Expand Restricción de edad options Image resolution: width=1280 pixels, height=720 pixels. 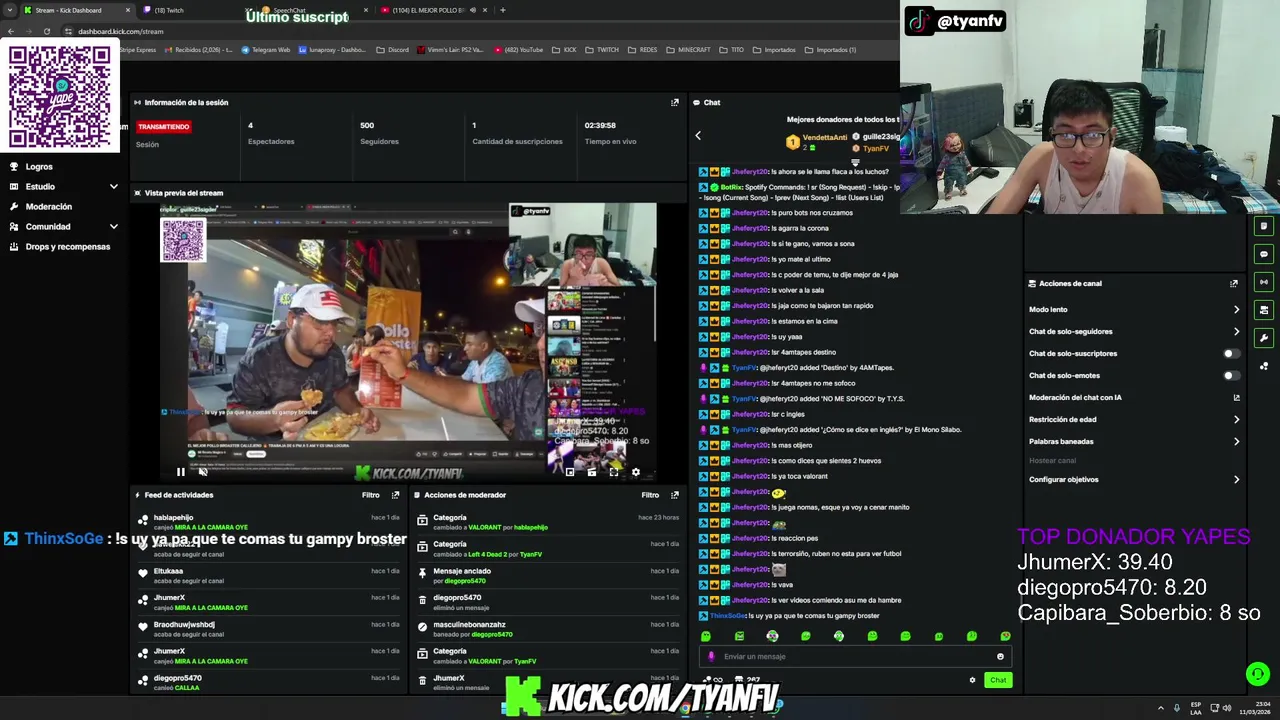[1236, 419]
